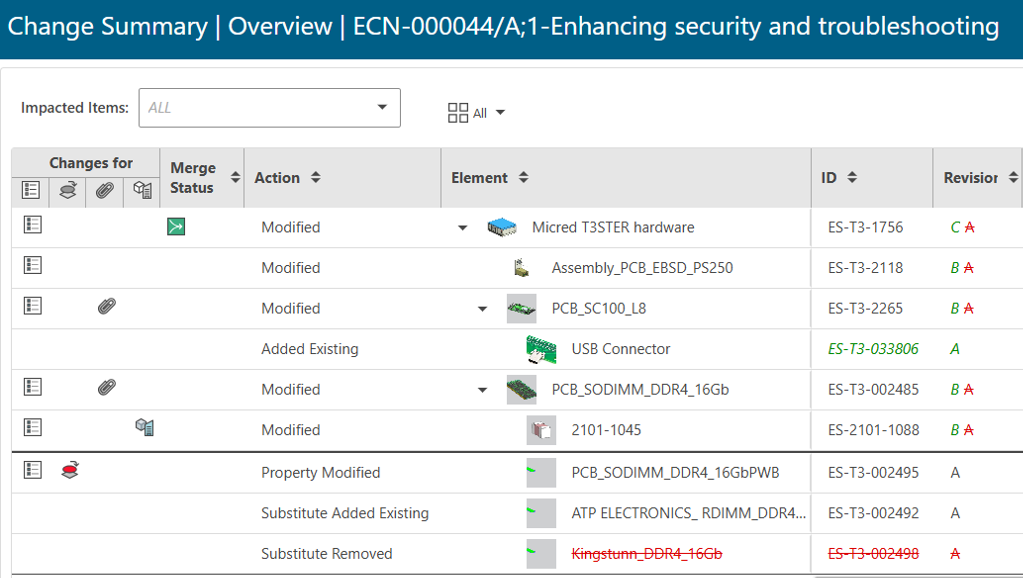The height and width of the screenshot is (578, 1023).
Task: Click the property changes icon in Micred T3STER row
Action: pos(32,226)
